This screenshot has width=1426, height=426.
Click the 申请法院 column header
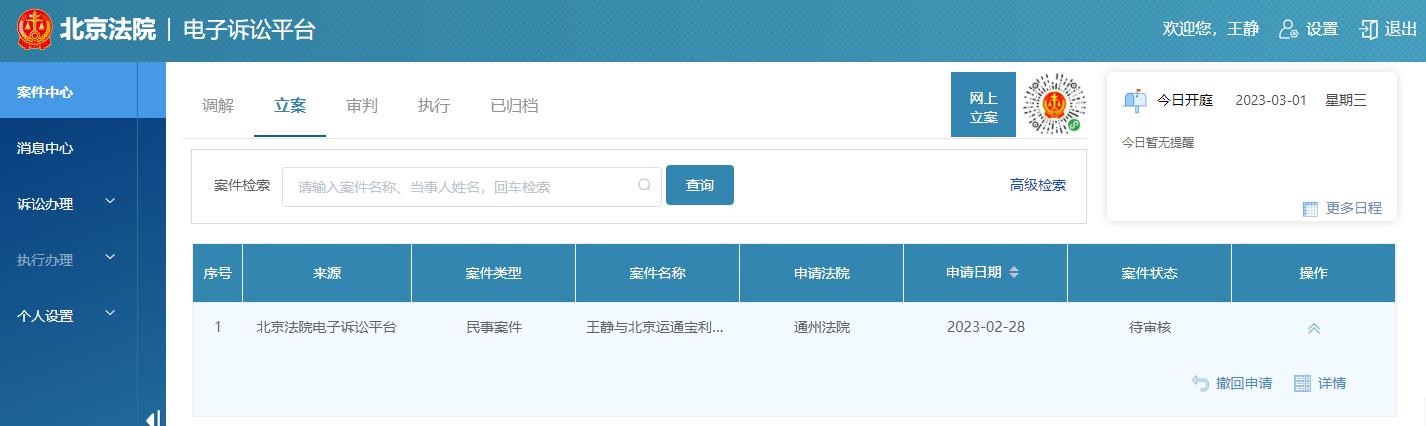[822, 273]
